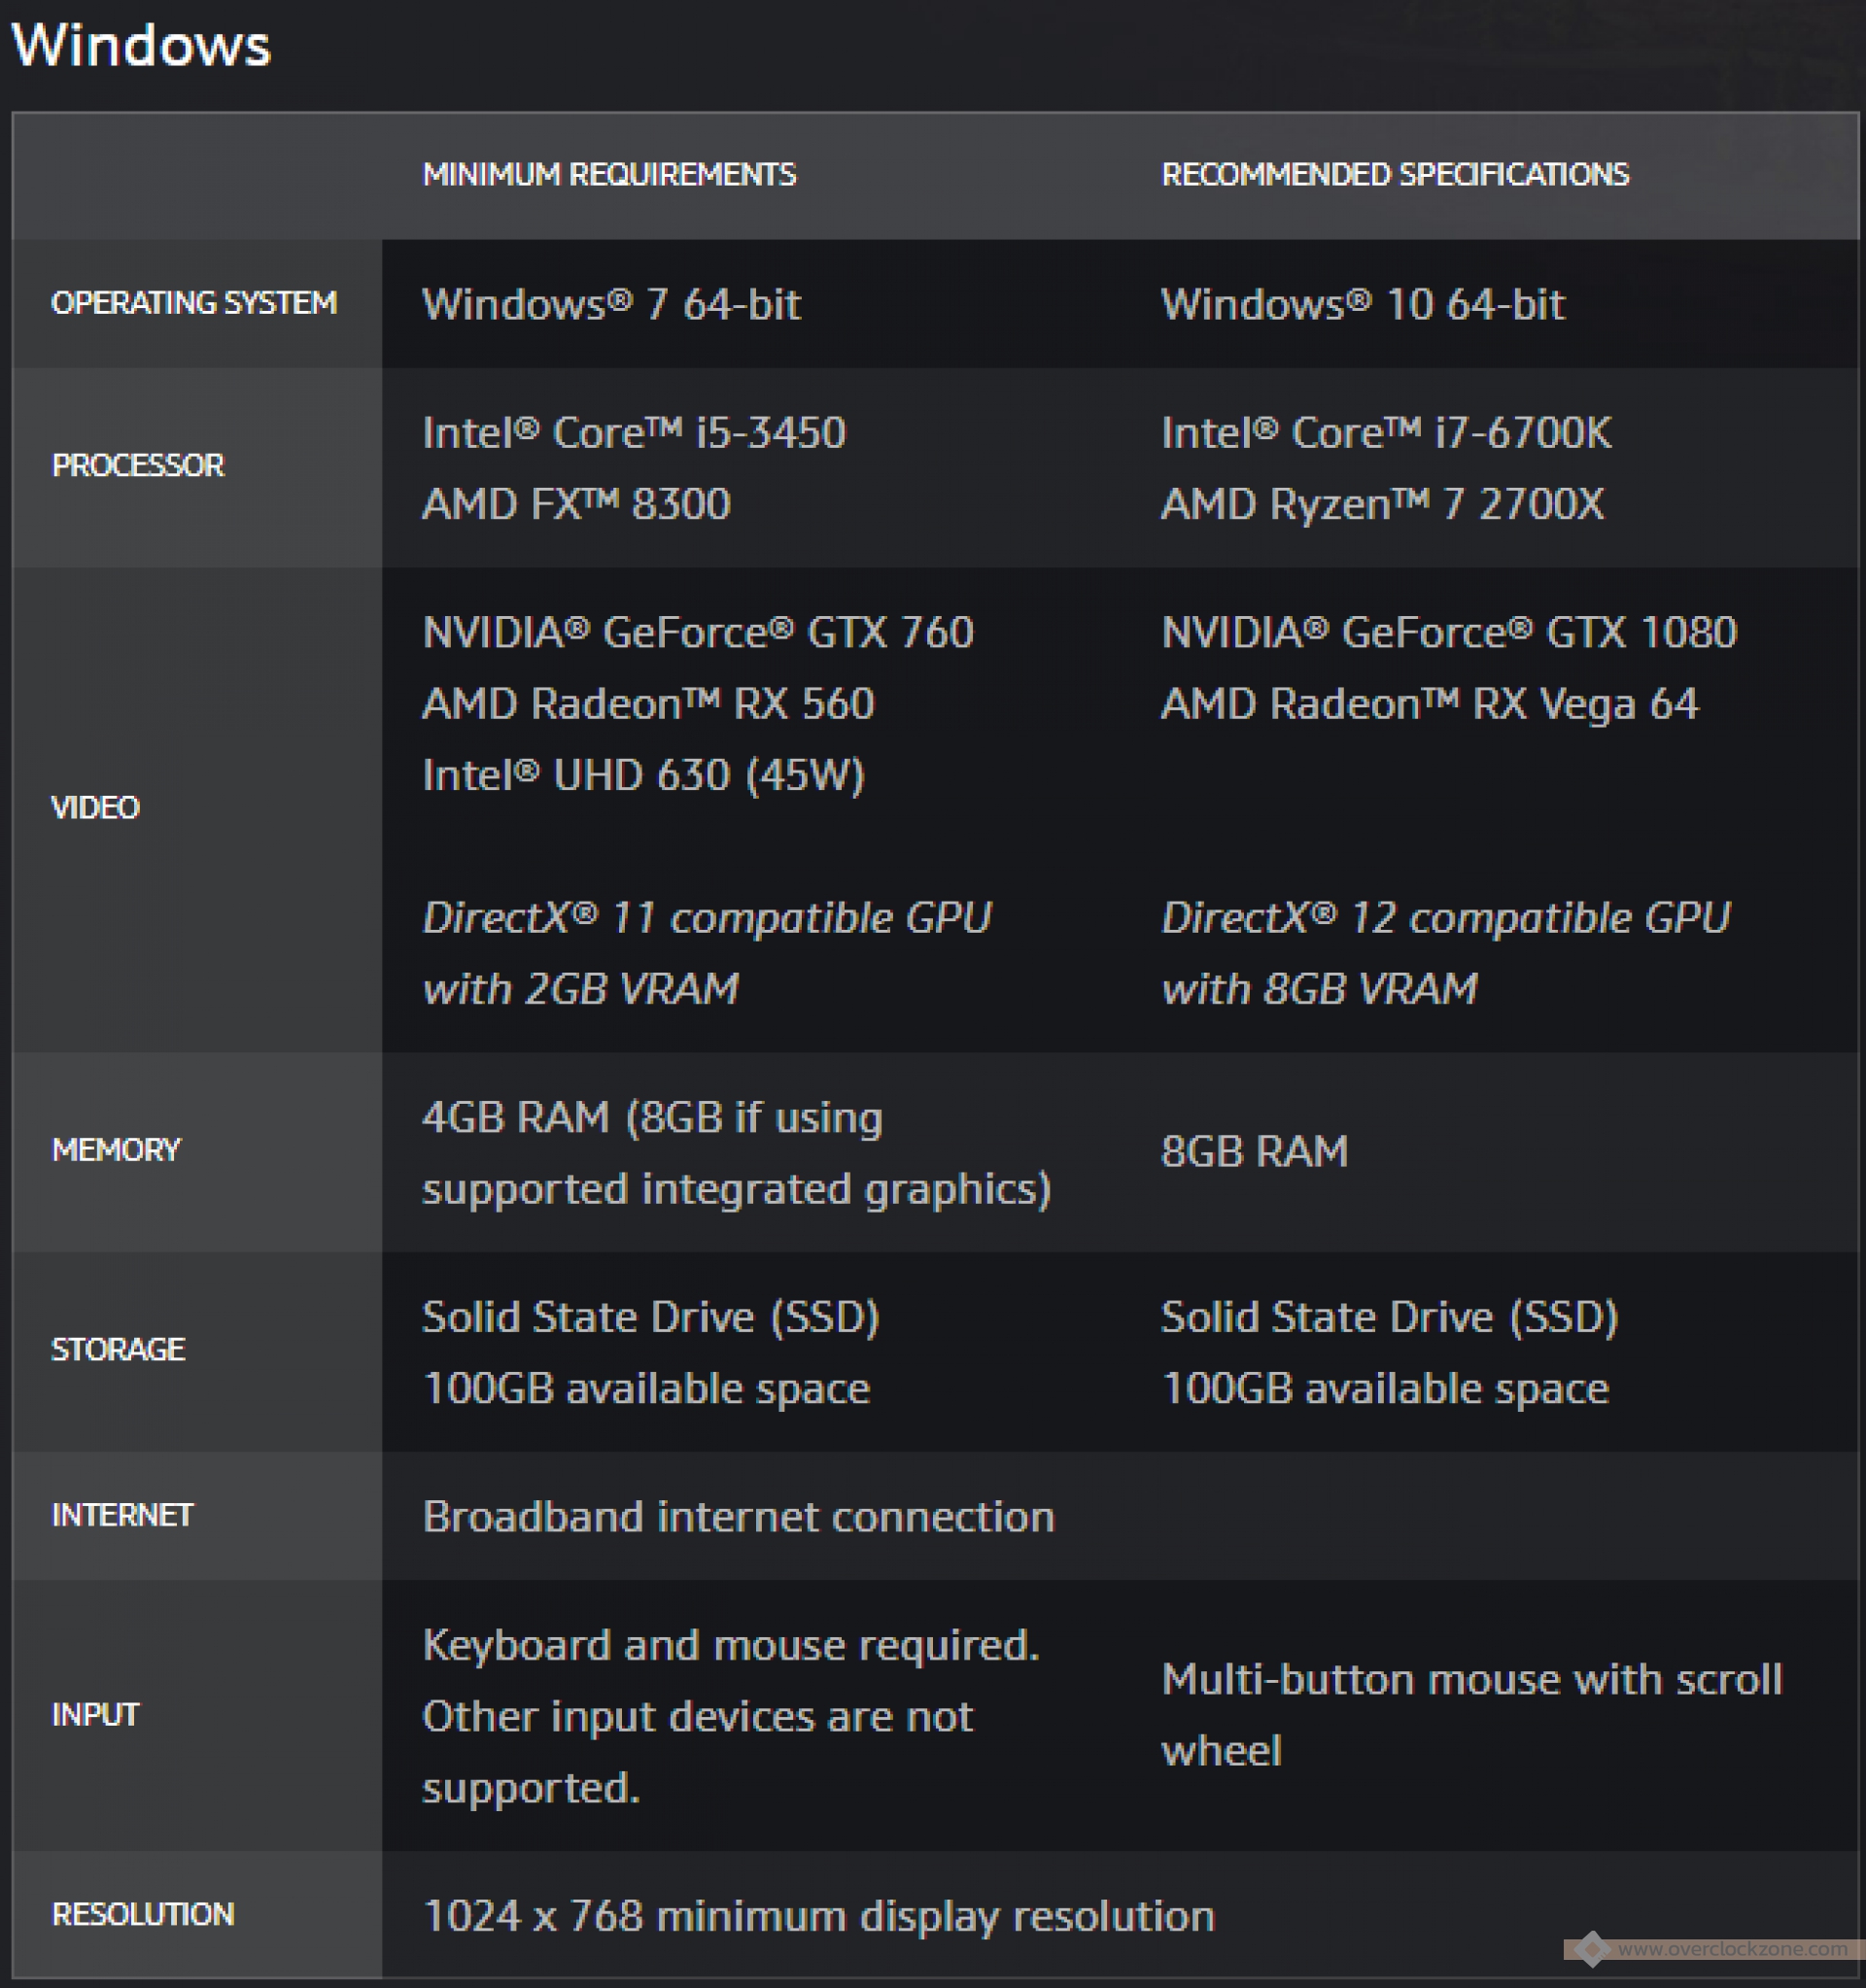
Task: Click the Broadband internet connection text
Action: point(738,1517)
